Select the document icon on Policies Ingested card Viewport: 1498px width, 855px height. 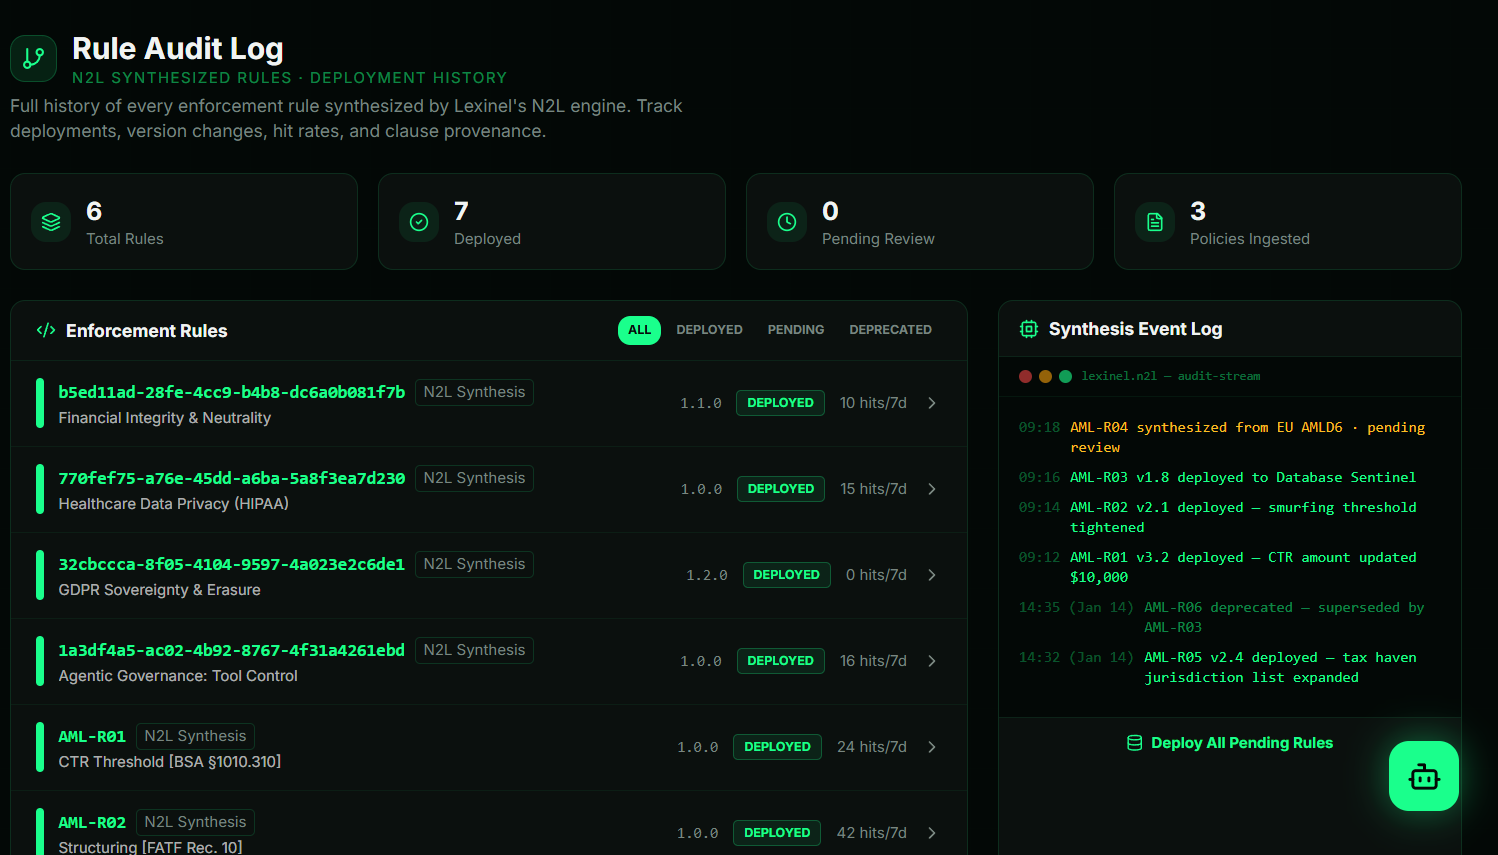1155,222
